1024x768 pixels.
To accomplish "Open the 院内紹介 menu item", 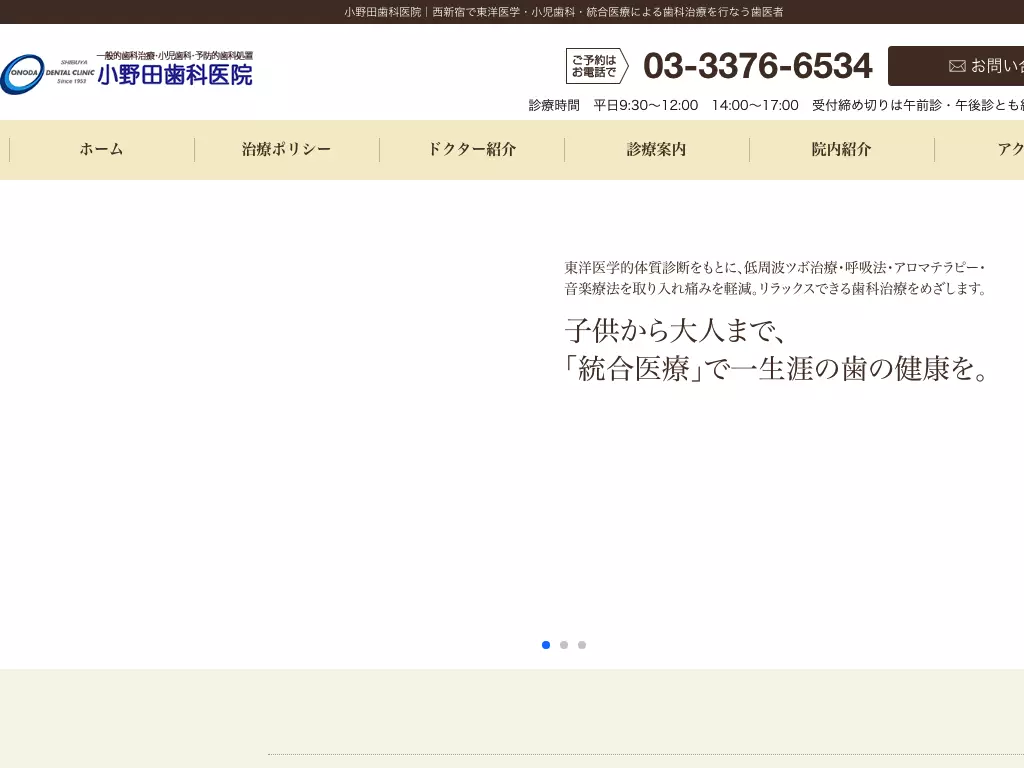I will [x=842, y=150].
